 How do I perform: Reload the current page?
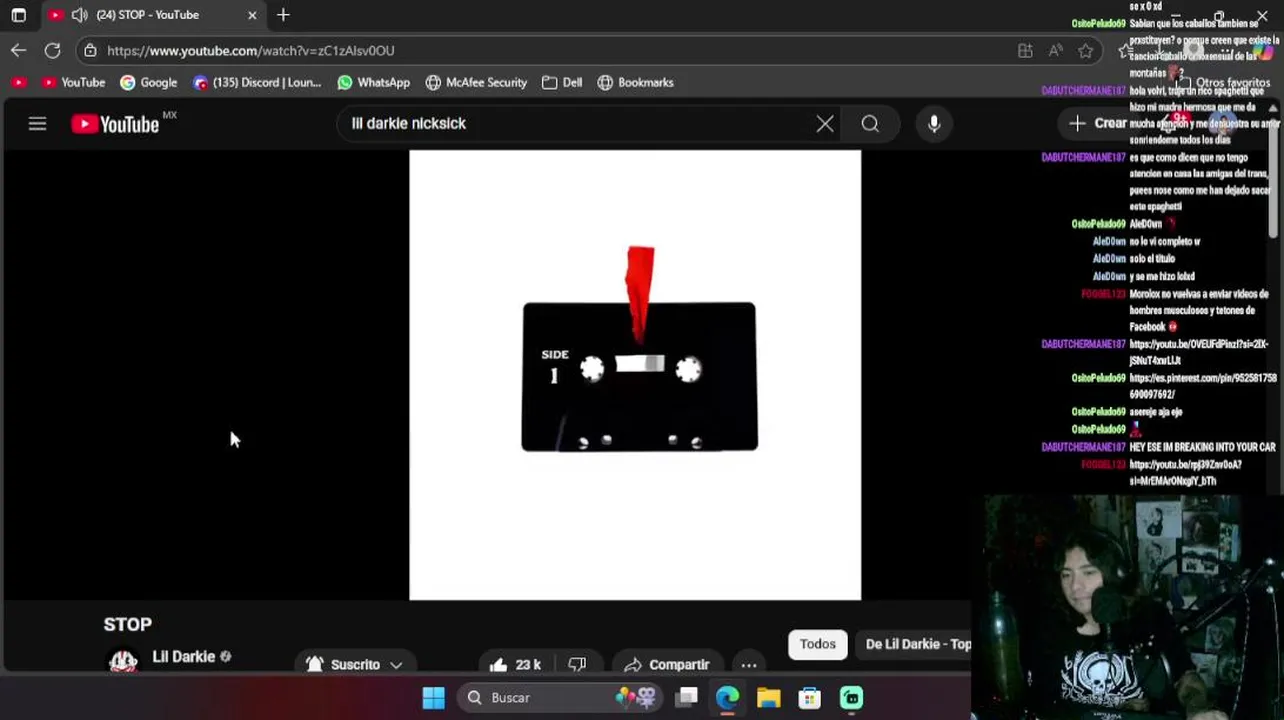click(52, 50)
